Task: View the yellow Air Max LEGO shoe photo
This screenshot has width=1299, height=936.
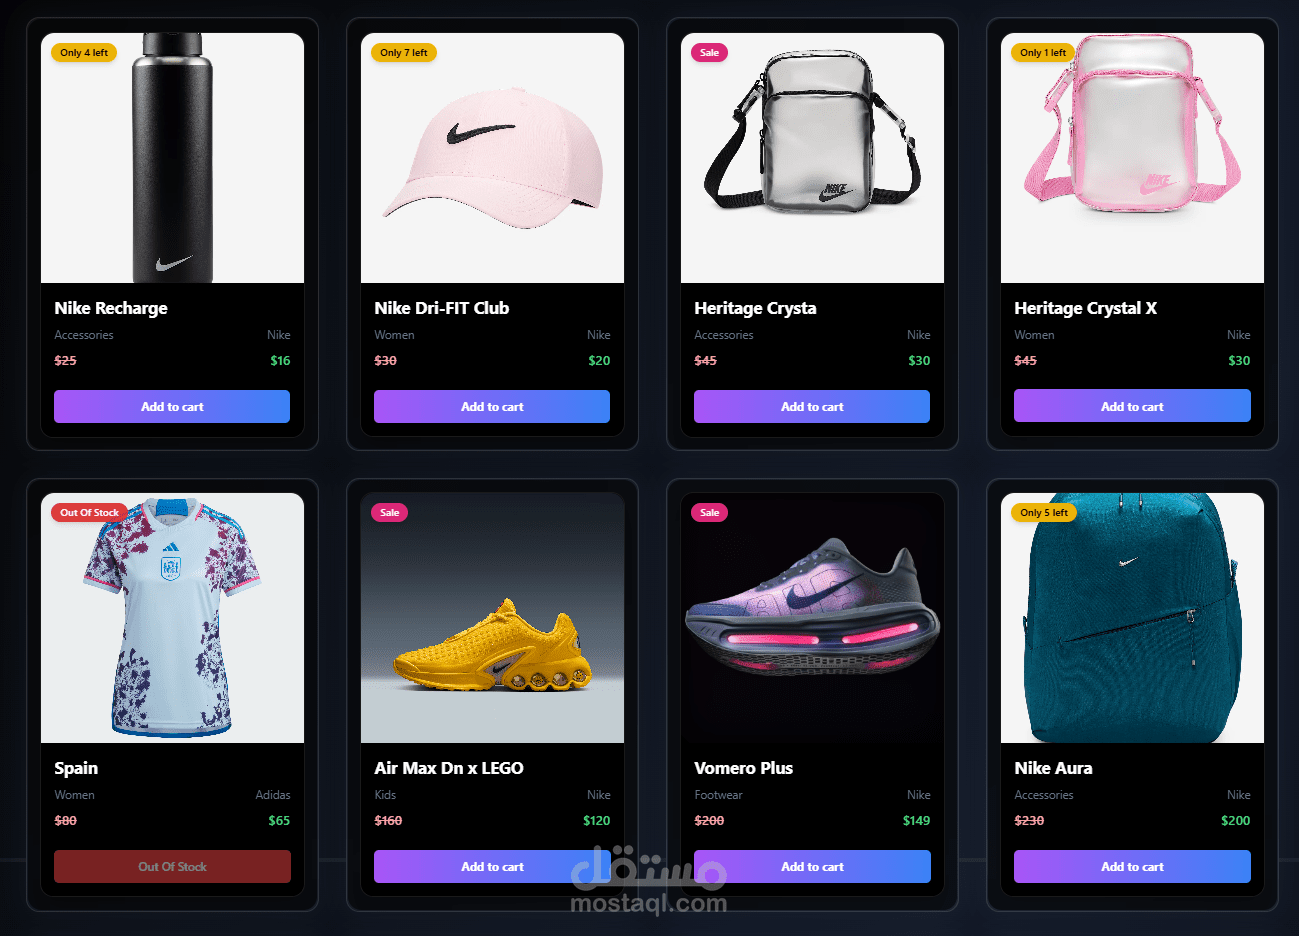Action: pos(492,618)
